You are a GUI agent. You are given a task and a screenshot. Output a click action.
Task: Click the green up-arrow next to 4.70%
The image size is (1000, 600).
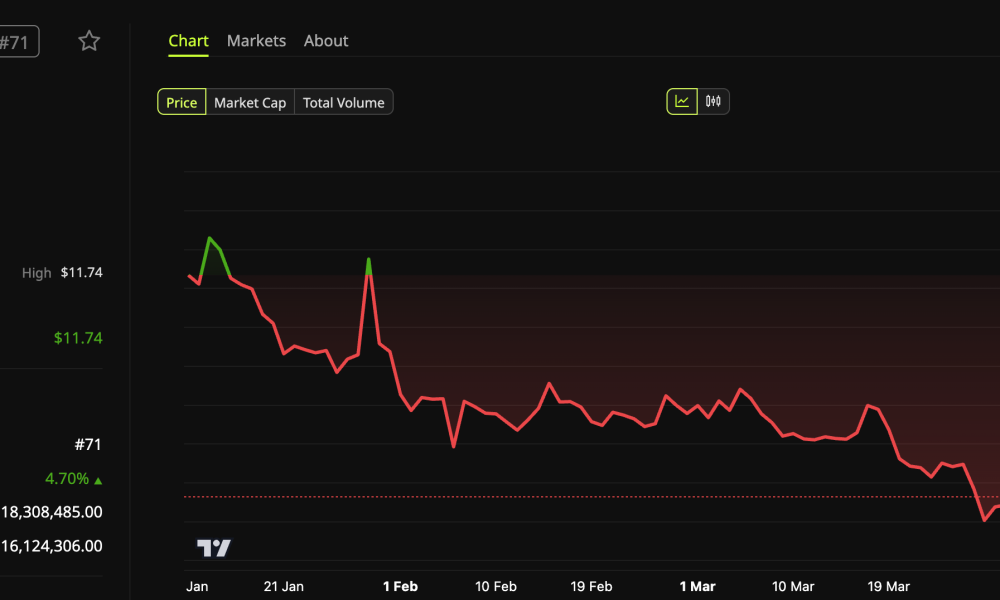(97, 479)
